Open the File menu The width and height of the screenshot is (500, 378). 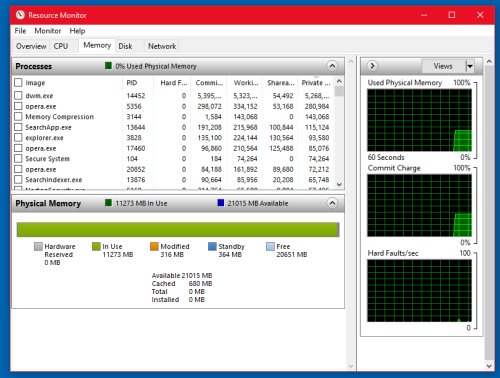coord(20,31)
